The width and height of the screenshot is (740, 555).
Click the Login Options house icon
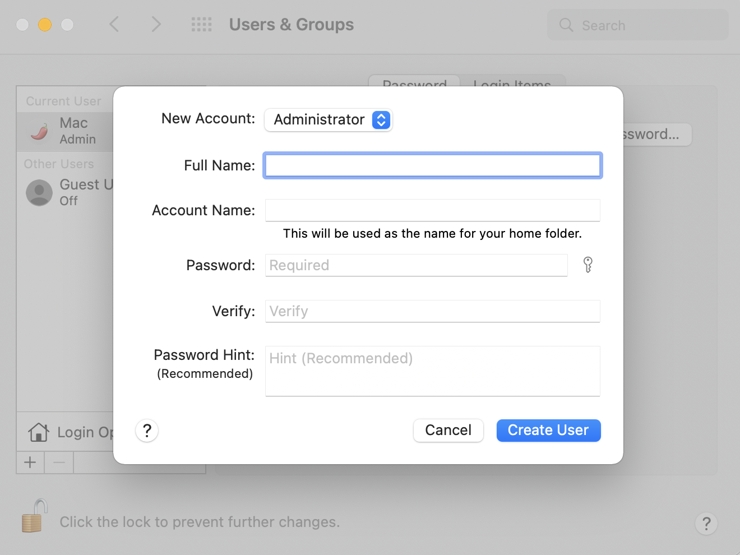38,432
